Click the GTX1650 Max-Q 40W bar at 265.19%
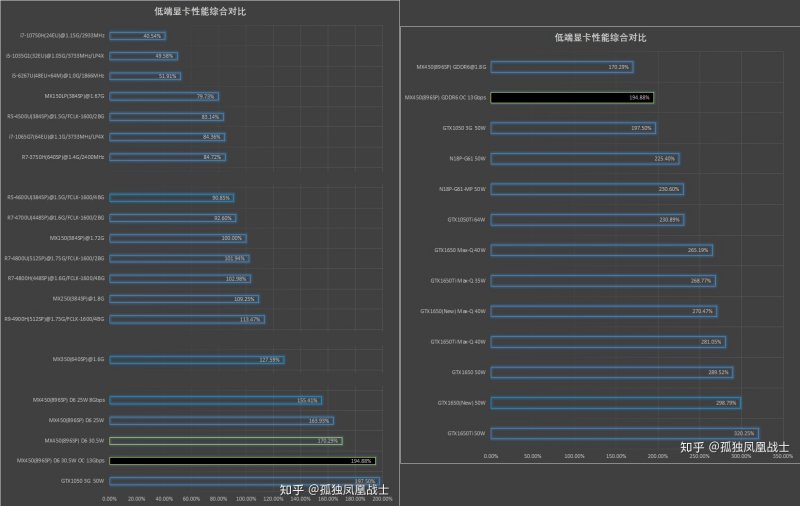Screen dimensions: 800x506 (602, 250)
